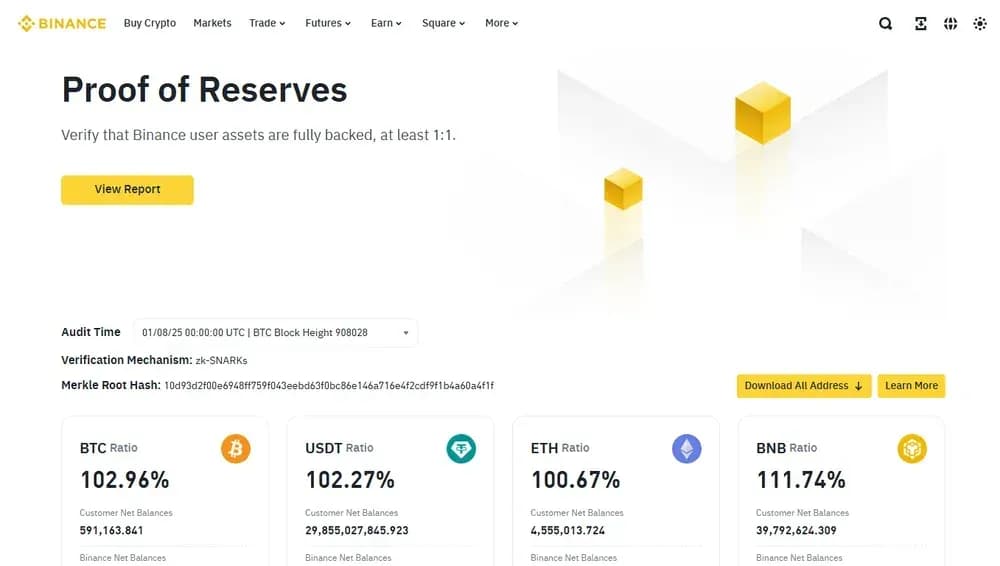Expand the More dropdown menu
This screenshot has width=1000, height=566.
click(x=501, y=23)
